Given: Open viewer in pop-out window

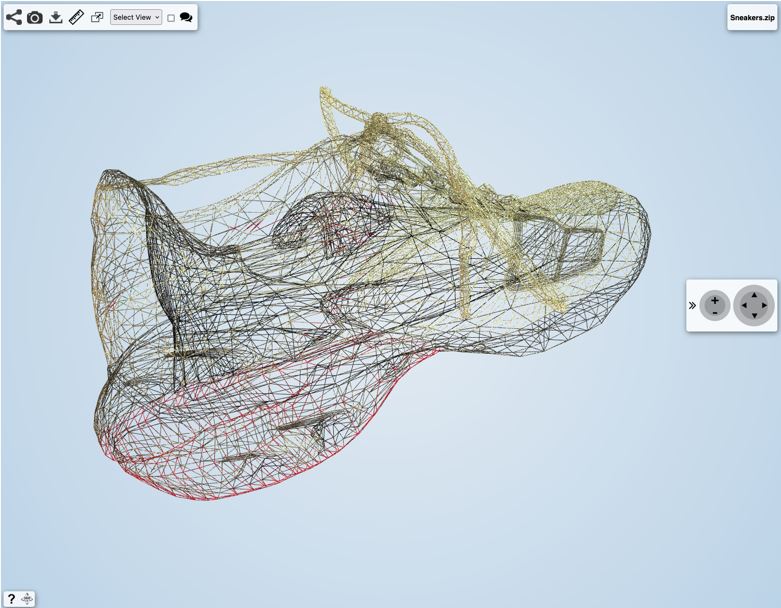Looking at the screenshot, I should pyautogui.click(x=97, y=17).
